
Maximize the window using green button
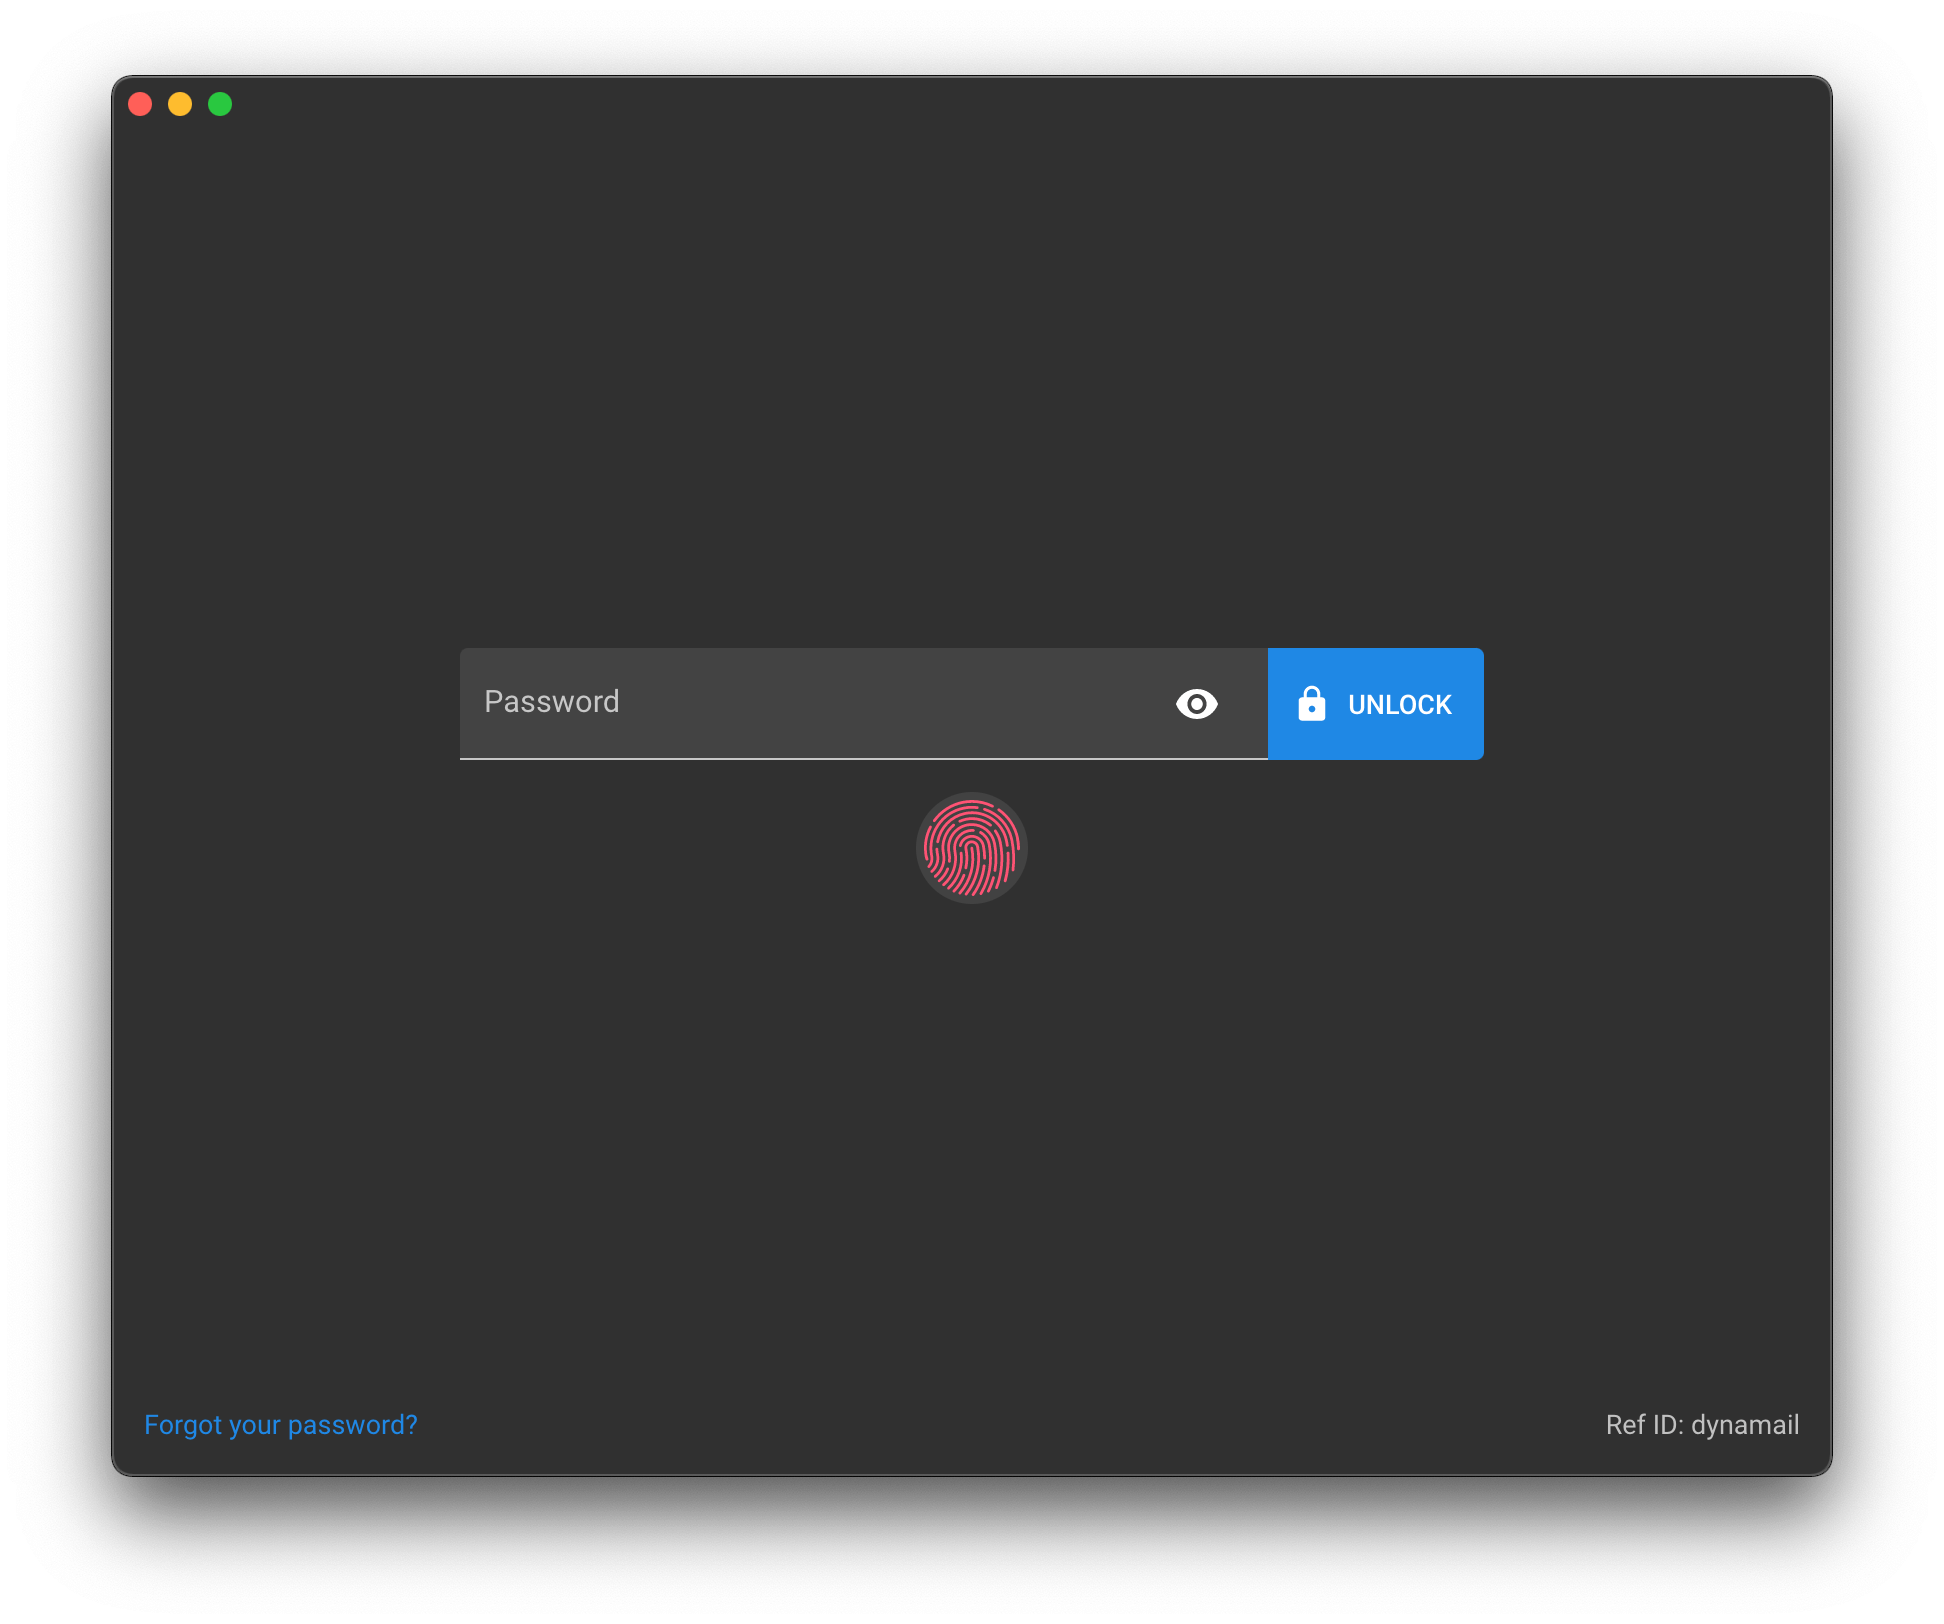(220, 104)
